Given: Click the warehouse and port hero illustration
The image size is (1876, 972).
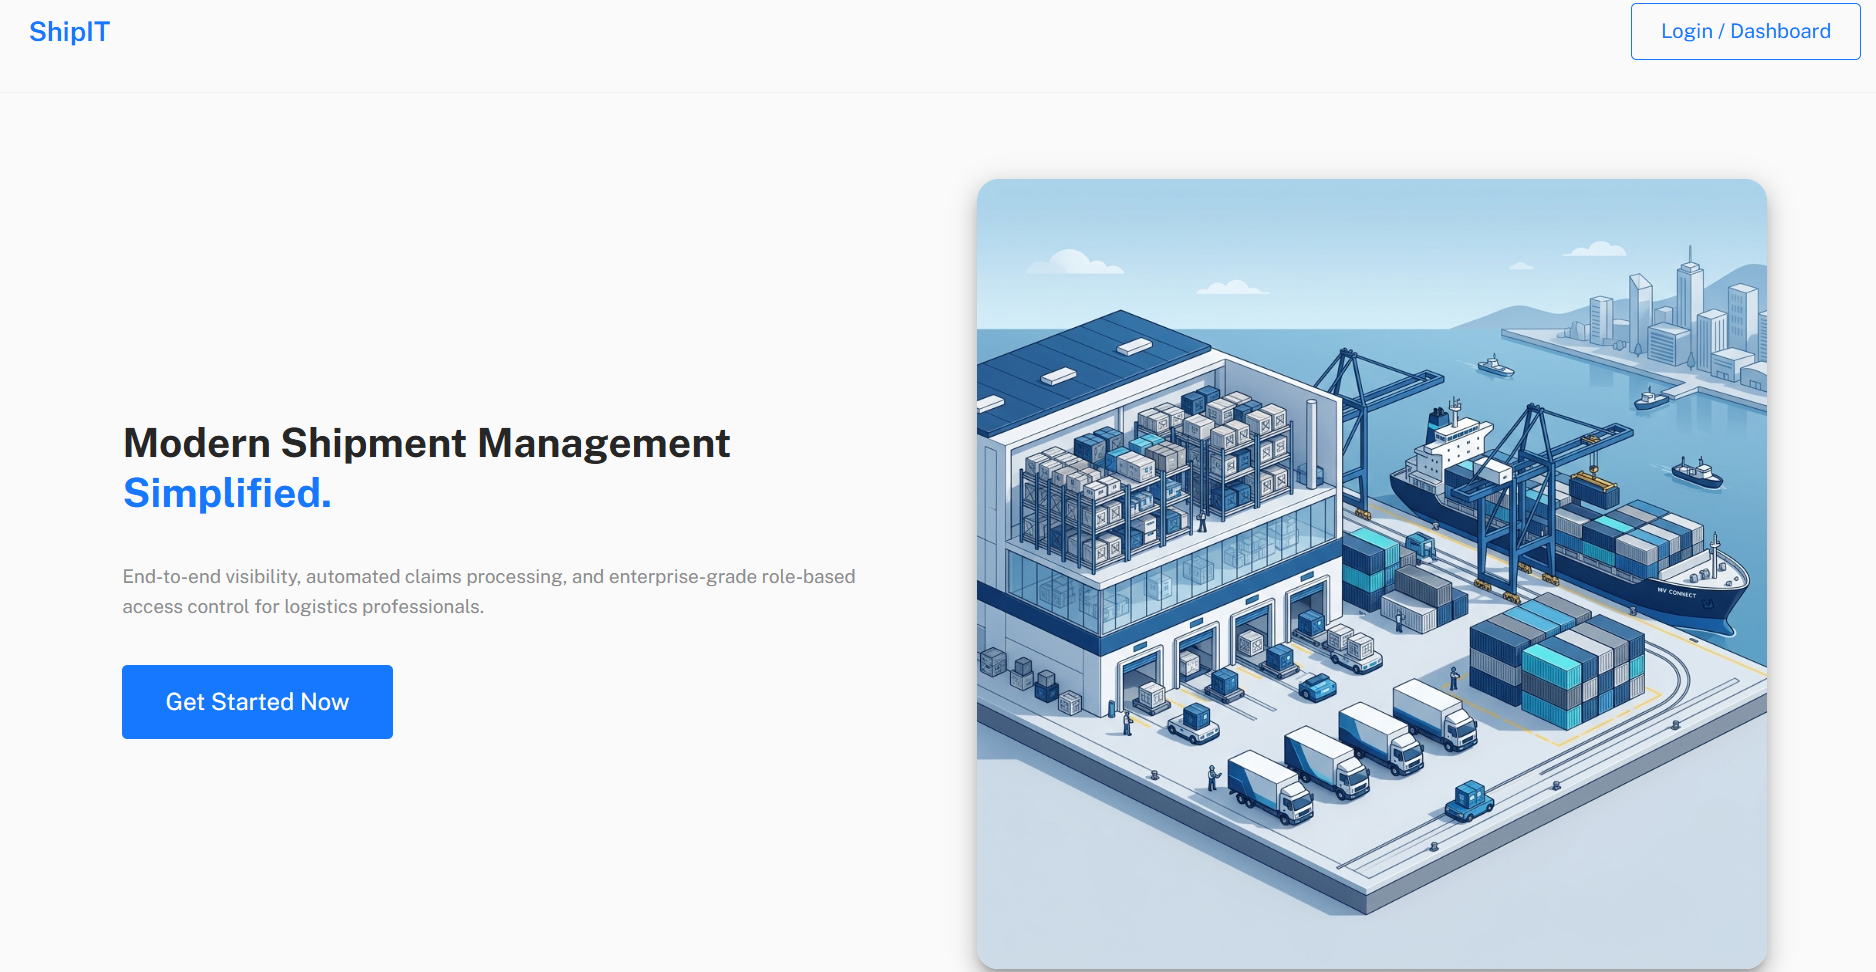Looking at the screenshot, I should [1371, 574].
